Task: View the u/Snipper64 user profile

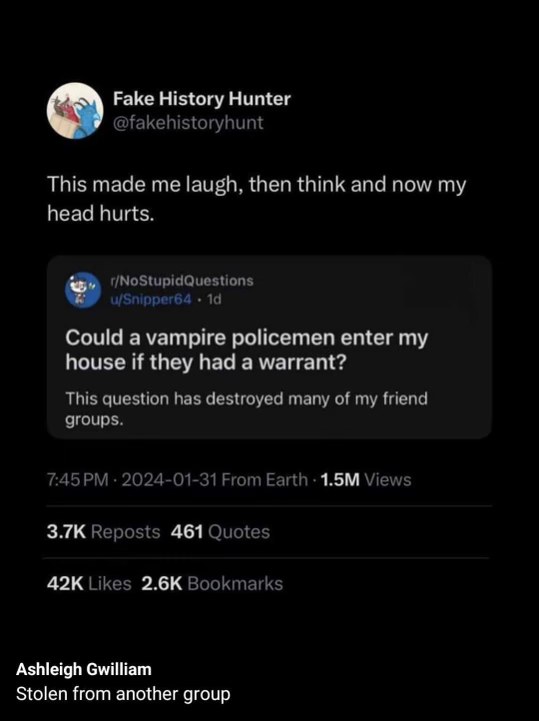Action: (150, 299)
